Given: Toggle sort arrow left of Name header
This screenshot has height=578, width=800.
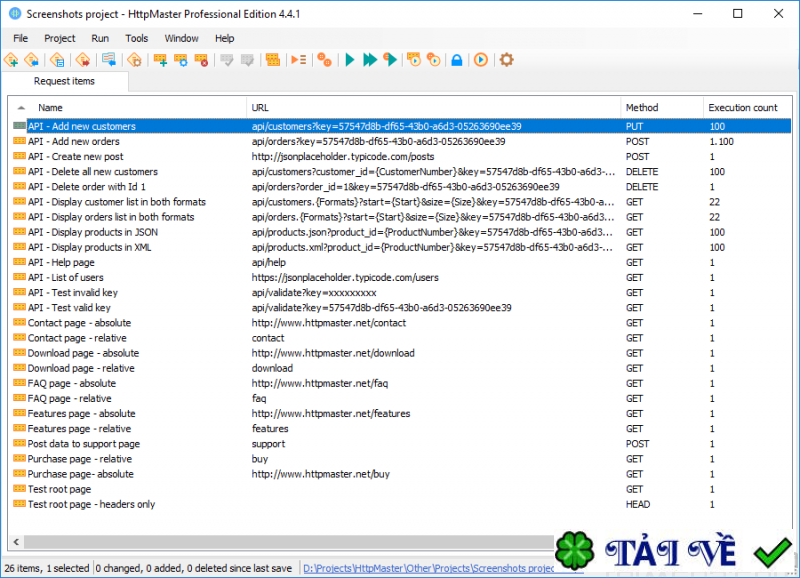Looking at the screenshot, I should [x=22, y=107].
